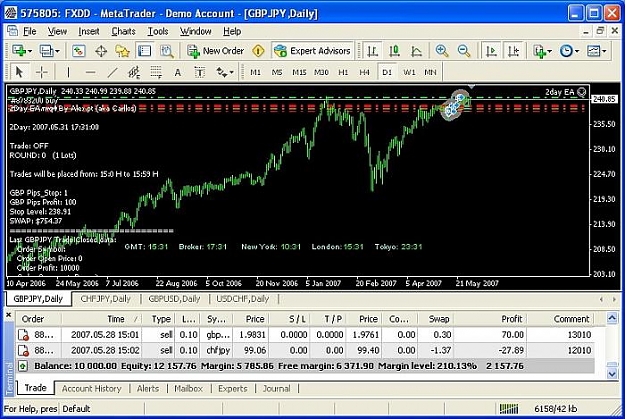Set timeframe to H4
This screenshot has height=419, width=625.
pyautogui.click(x=364, y=72)
